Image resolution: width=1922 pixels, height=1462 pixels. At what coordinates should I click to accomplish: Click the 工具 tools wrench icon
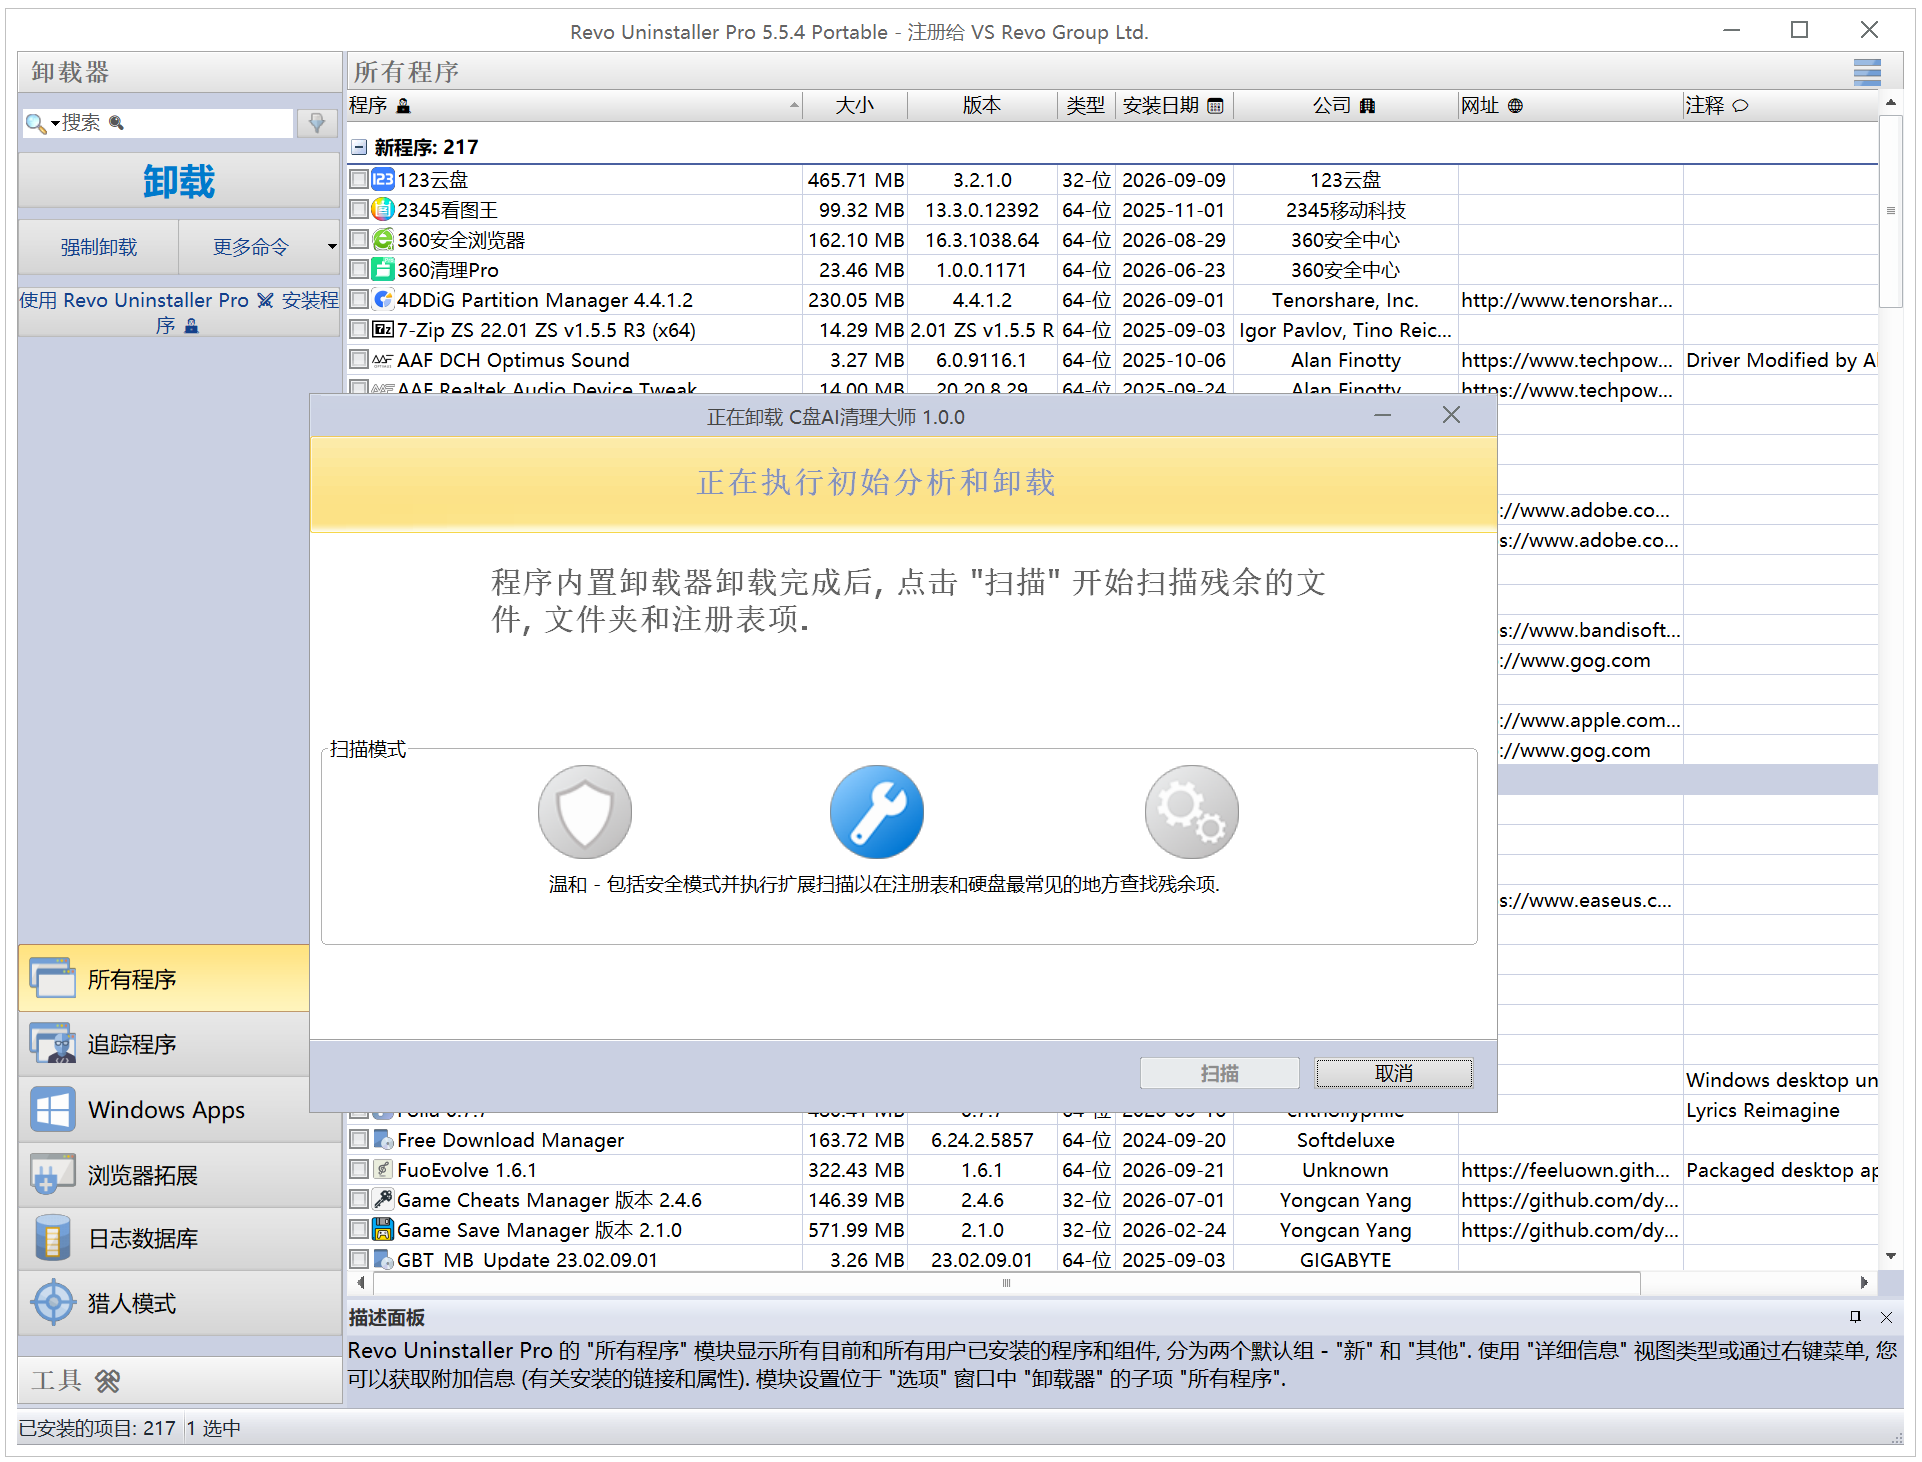tap(107, 1382)
